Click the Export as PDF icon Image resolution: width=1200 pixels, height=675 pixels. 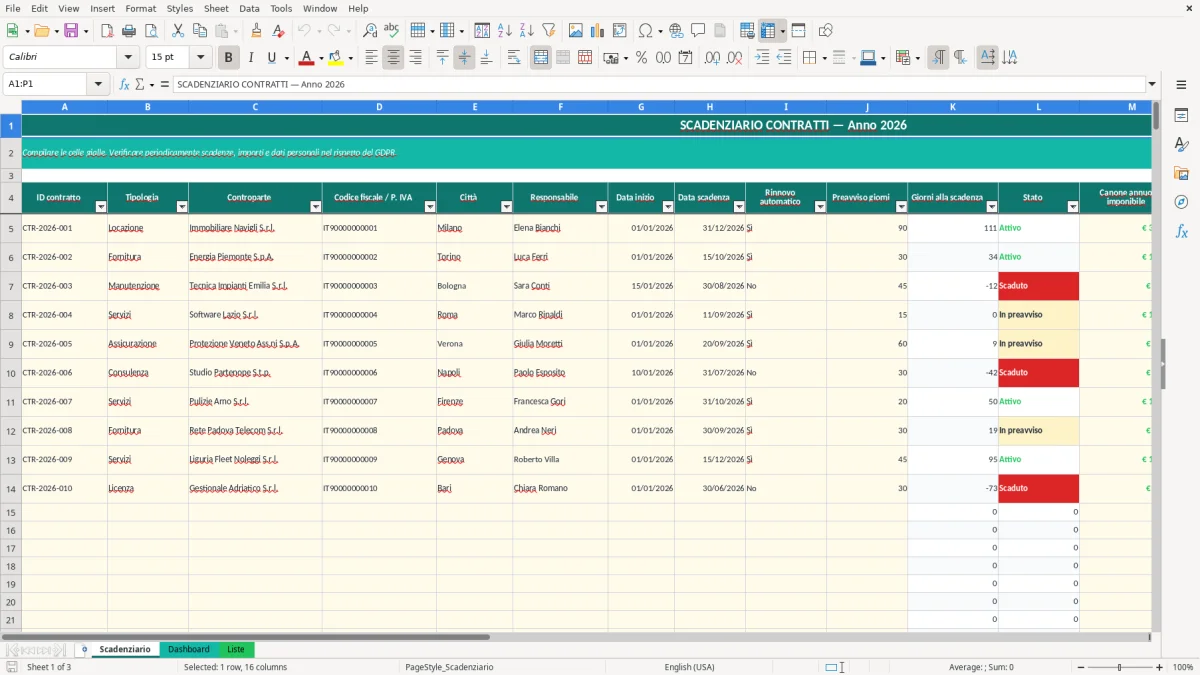tap(107, 31)
